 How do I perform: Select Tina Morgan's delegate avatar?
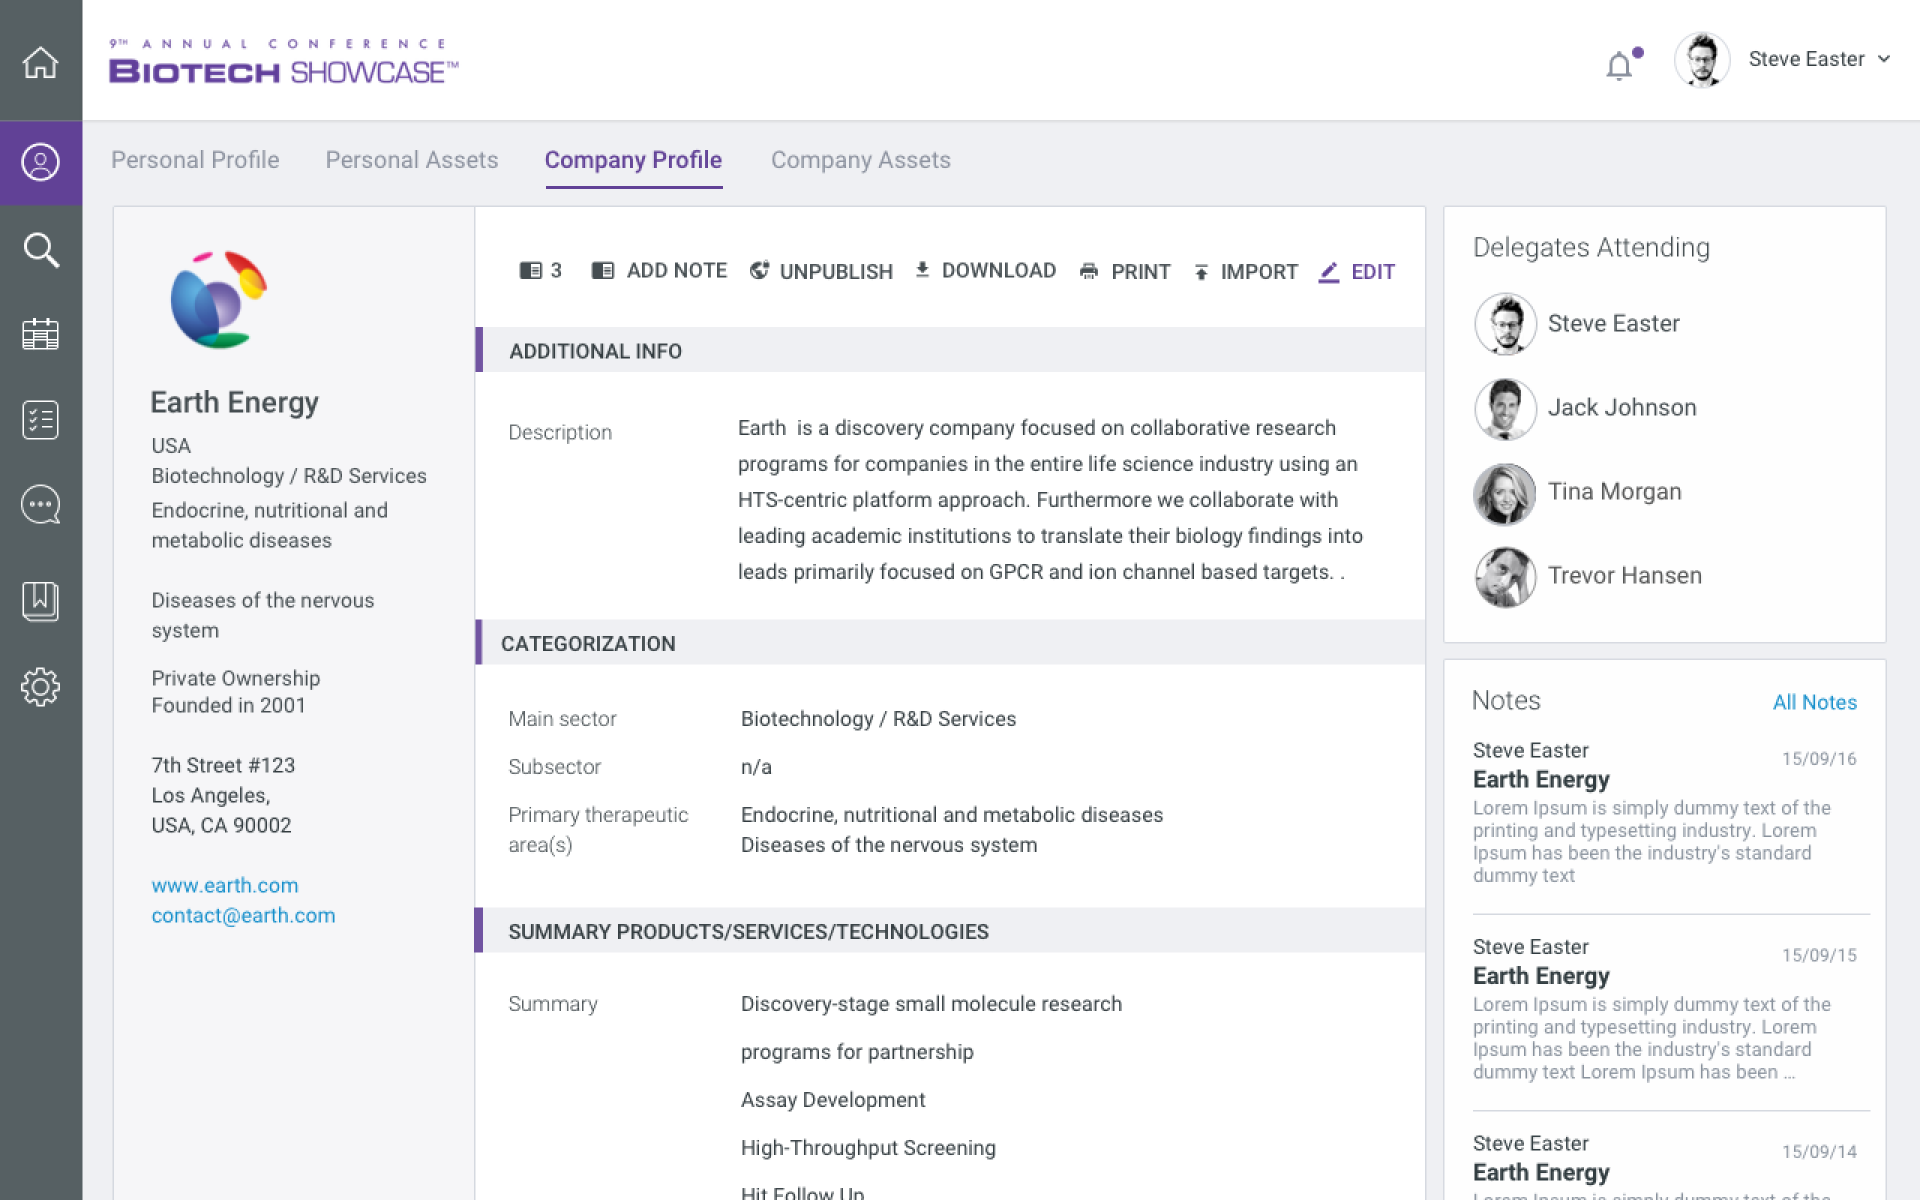tap(1505, 493)
